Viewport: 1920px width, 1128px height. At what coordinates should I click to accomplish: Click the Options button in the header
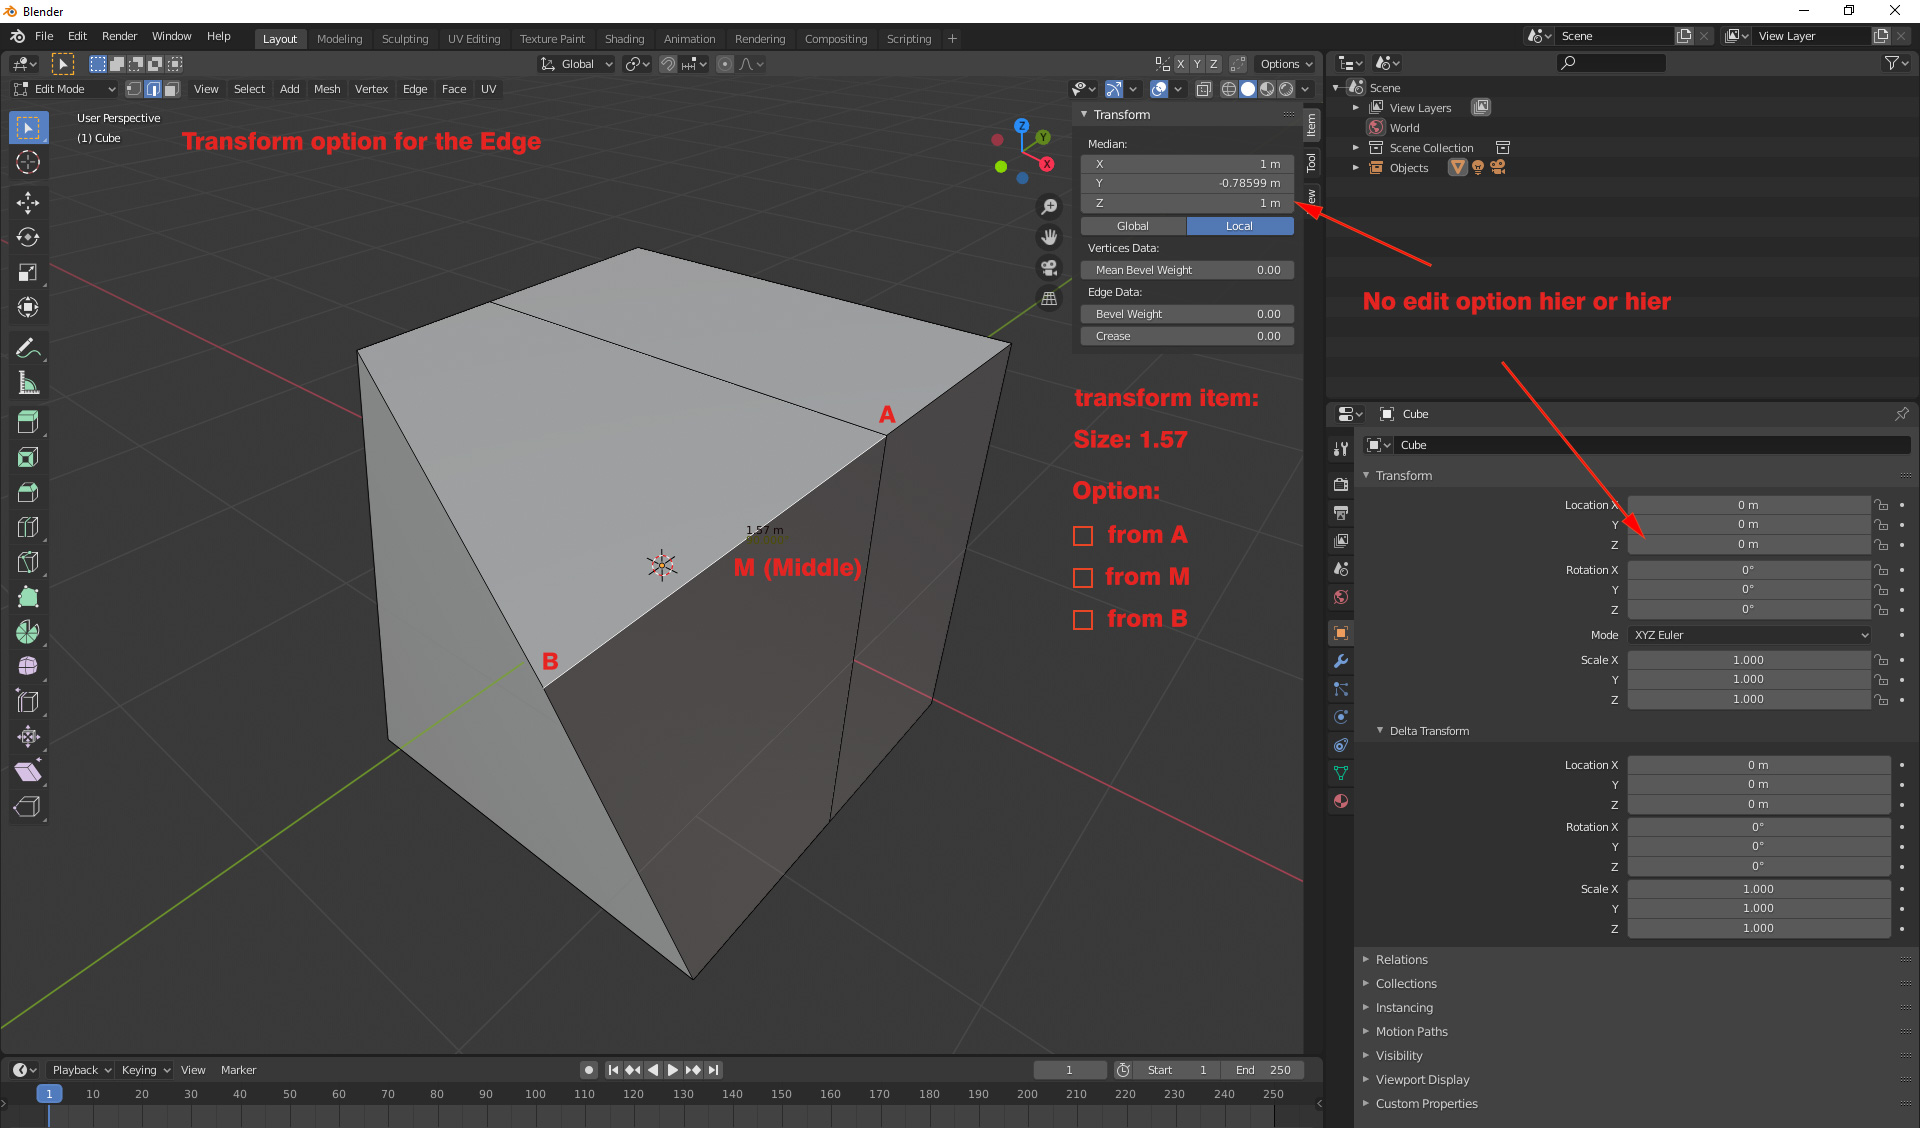tap(1285, 63)
